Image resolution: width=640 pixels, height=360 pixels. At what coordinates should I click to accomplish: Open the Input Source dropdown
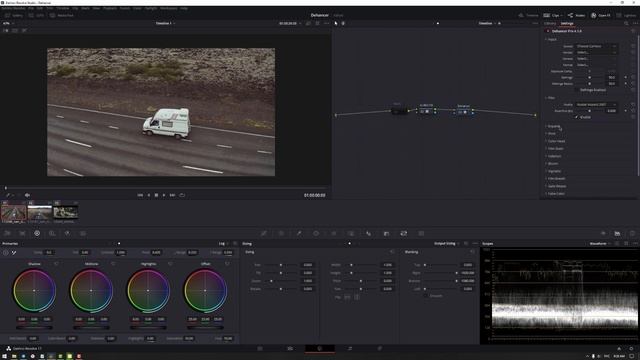click(x=596, y=46)
